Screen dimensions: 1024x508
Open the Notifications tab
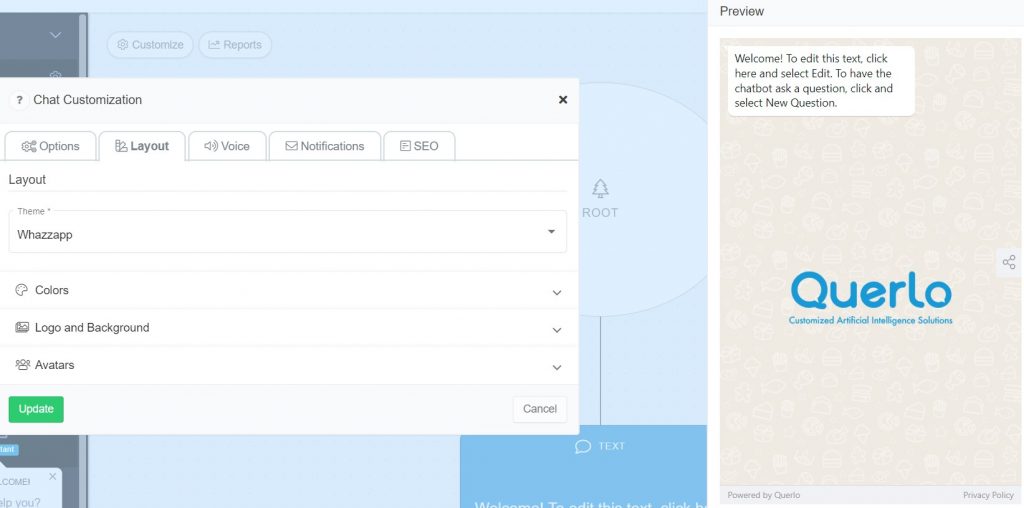pyautogui.click(x=325, y=146)
